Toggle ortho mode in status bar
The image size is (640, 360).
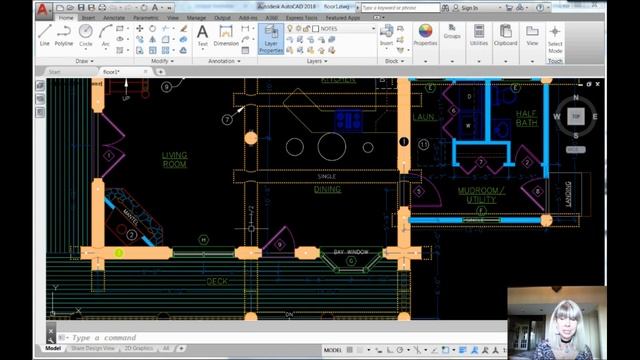390,350
